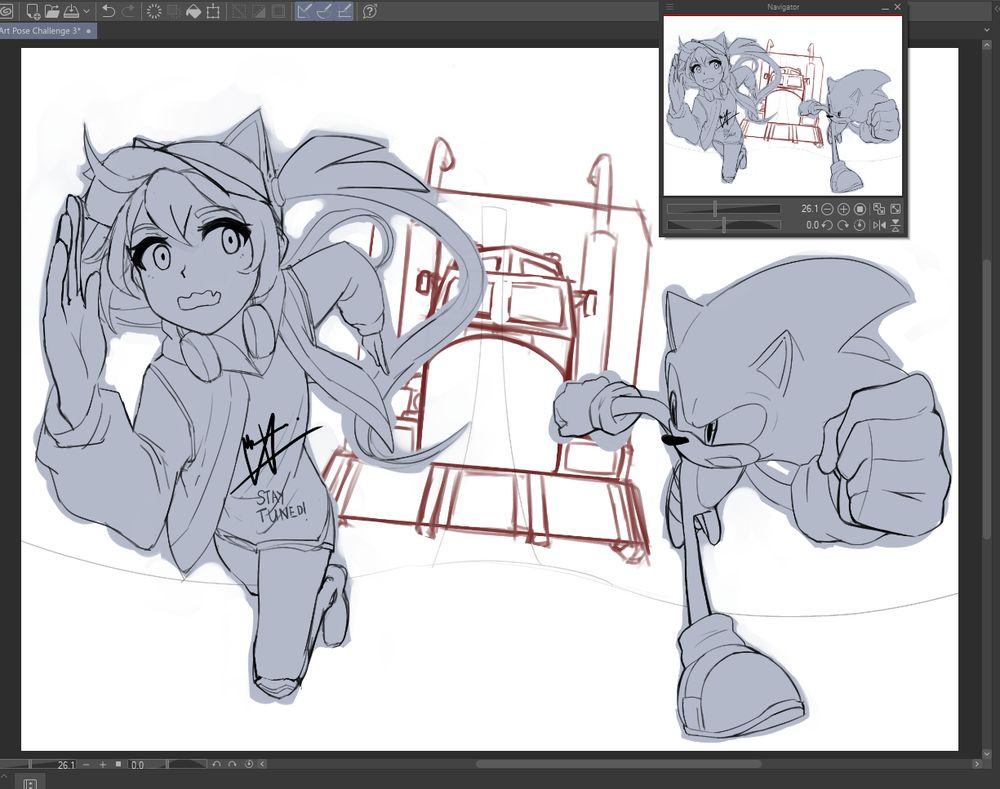
Task: Reset canvas rotation in Navigator
Action: (860, 225)
